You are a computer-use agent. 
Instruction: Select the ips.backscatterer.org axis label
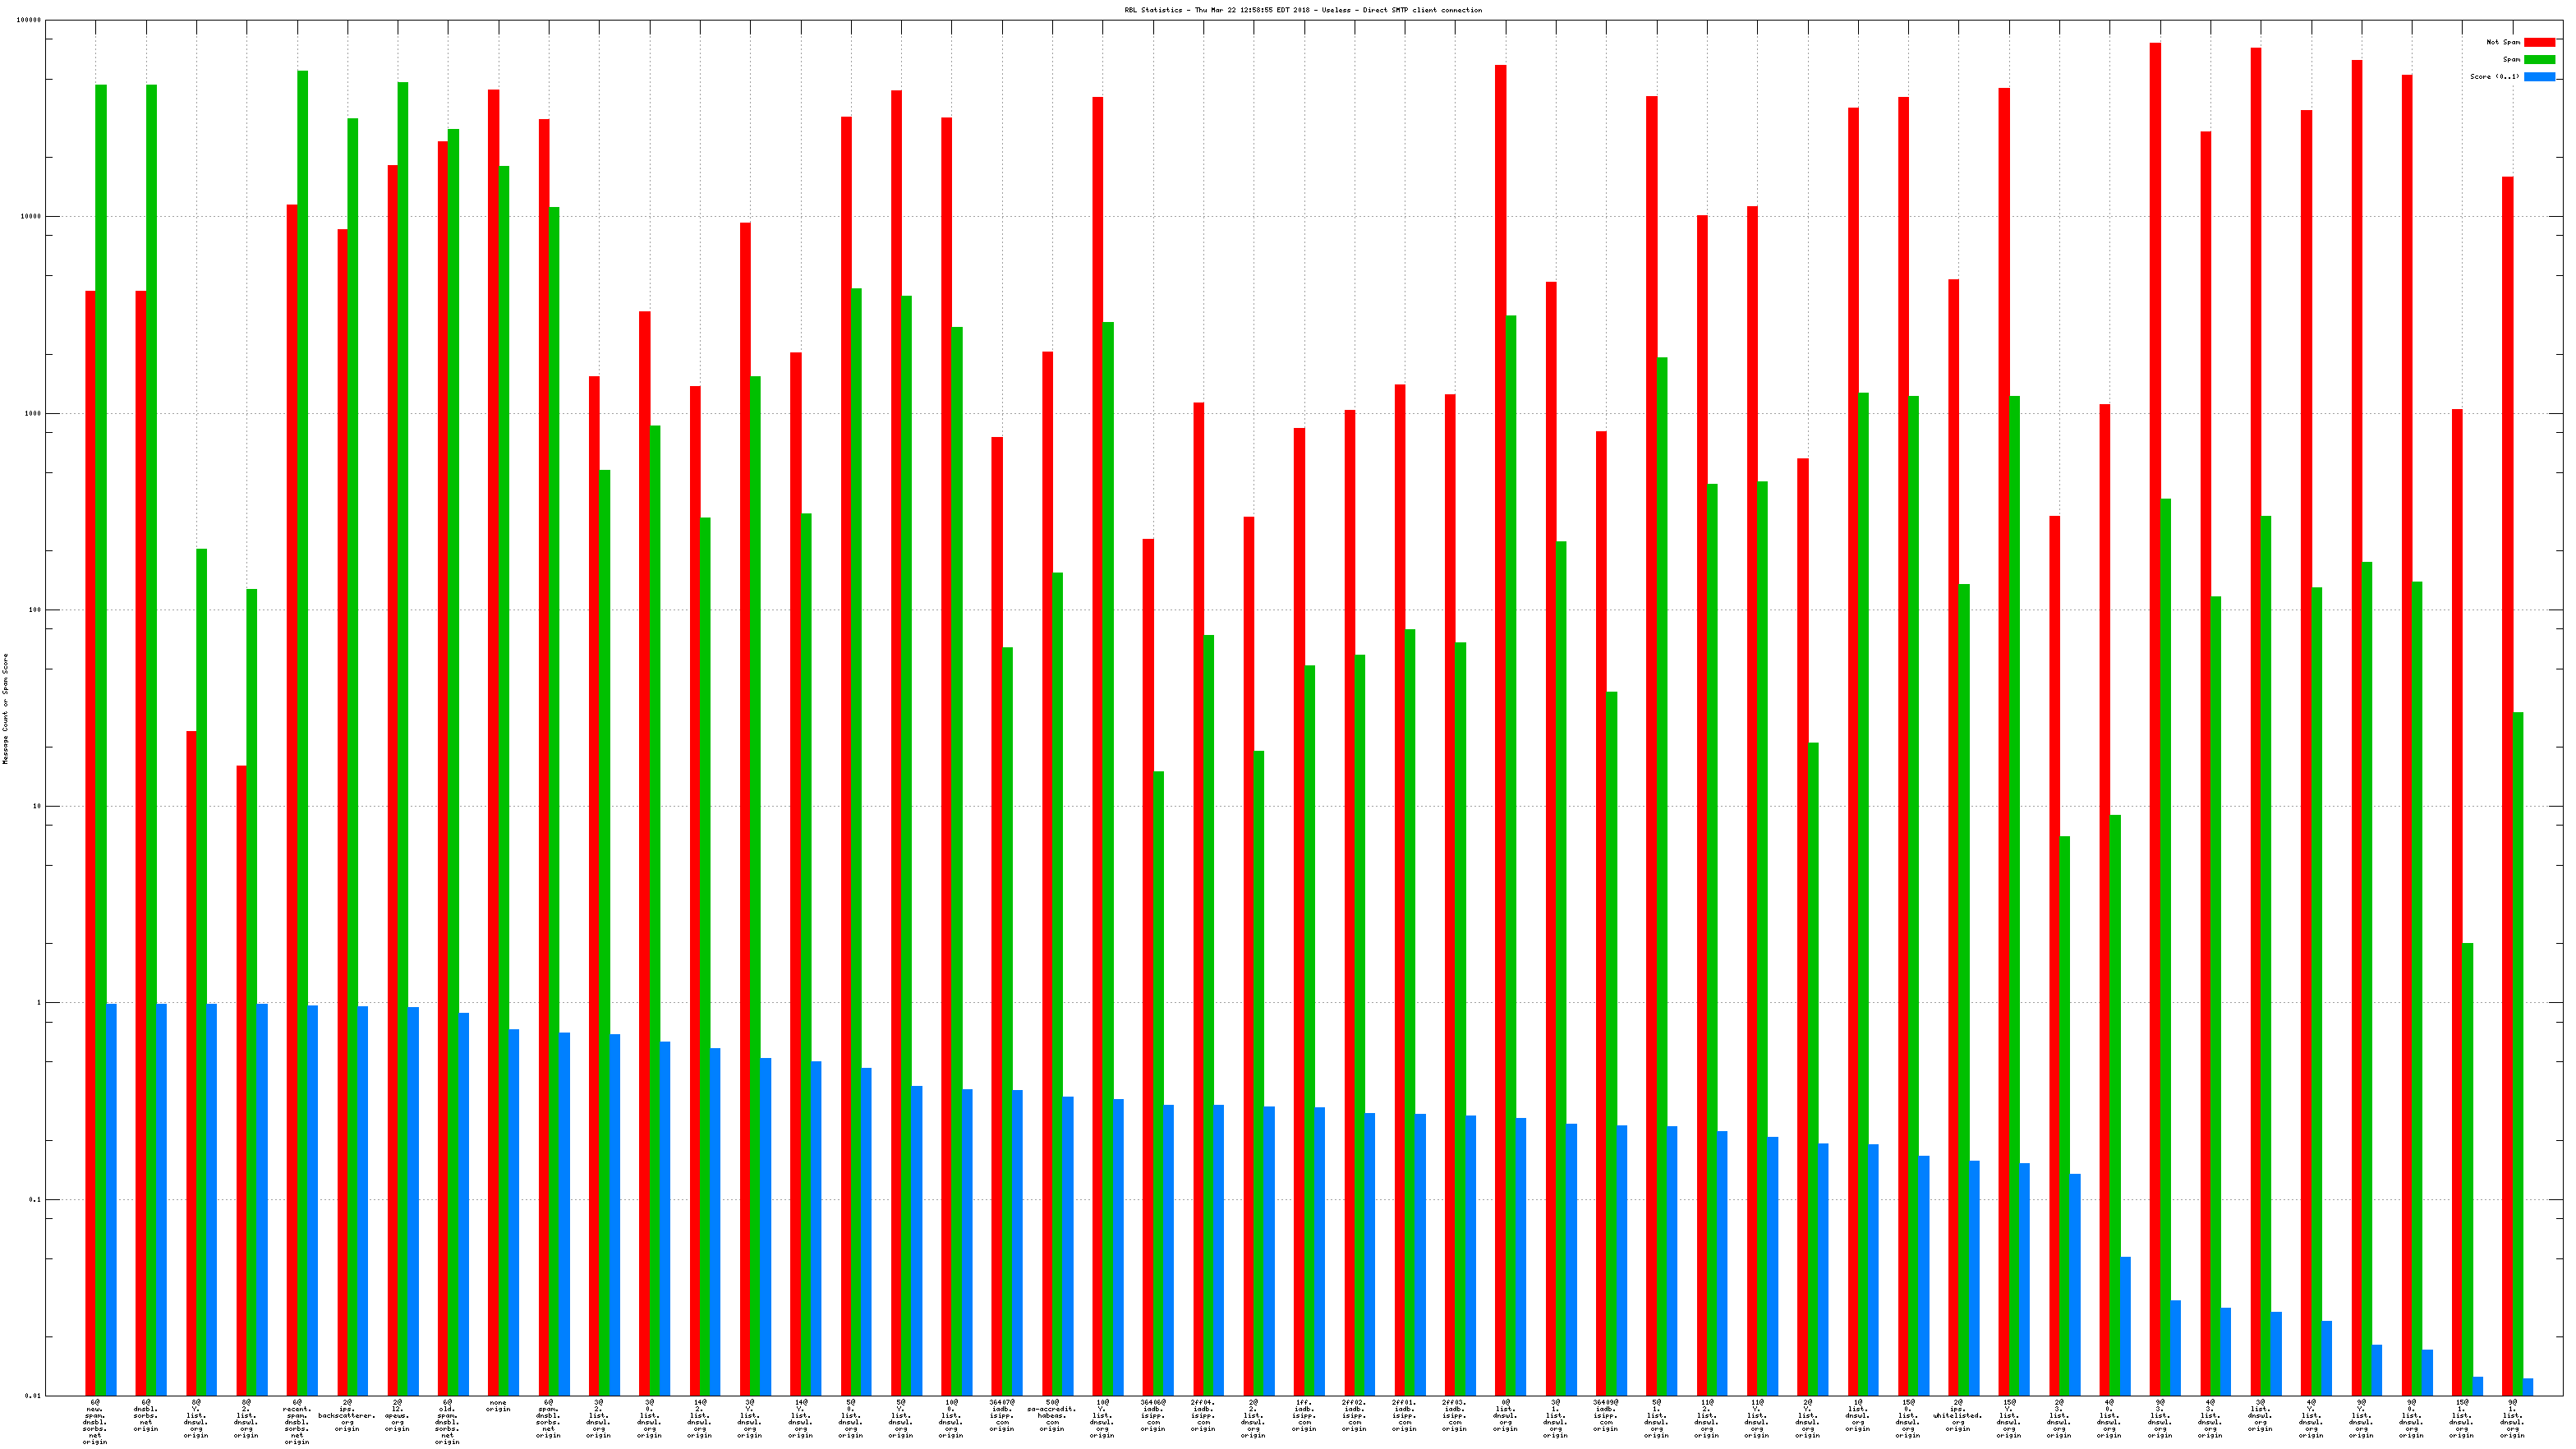coord(347,1415)
